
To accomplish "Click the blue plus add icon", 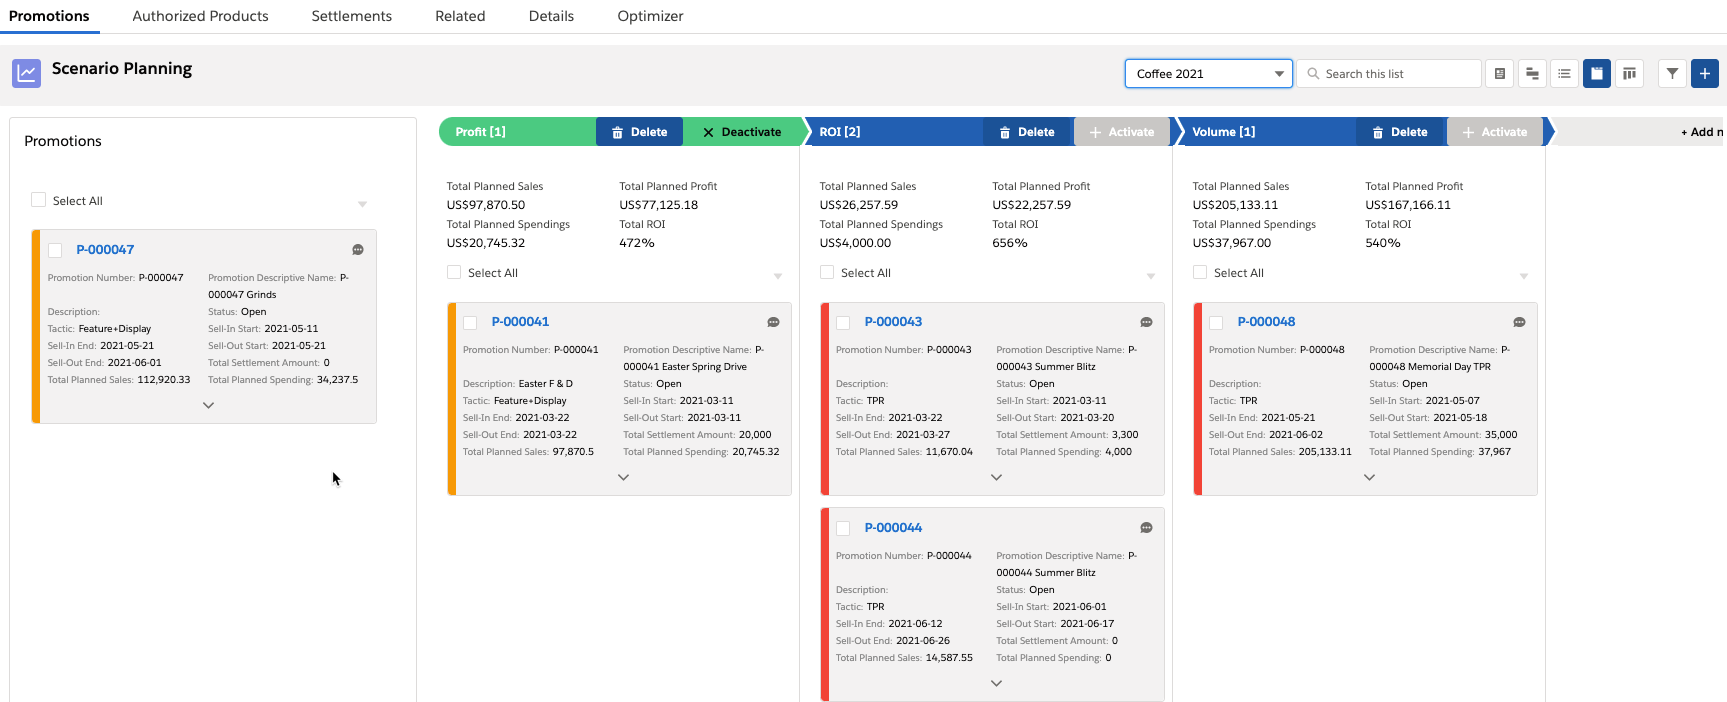I will point(1705,74).
